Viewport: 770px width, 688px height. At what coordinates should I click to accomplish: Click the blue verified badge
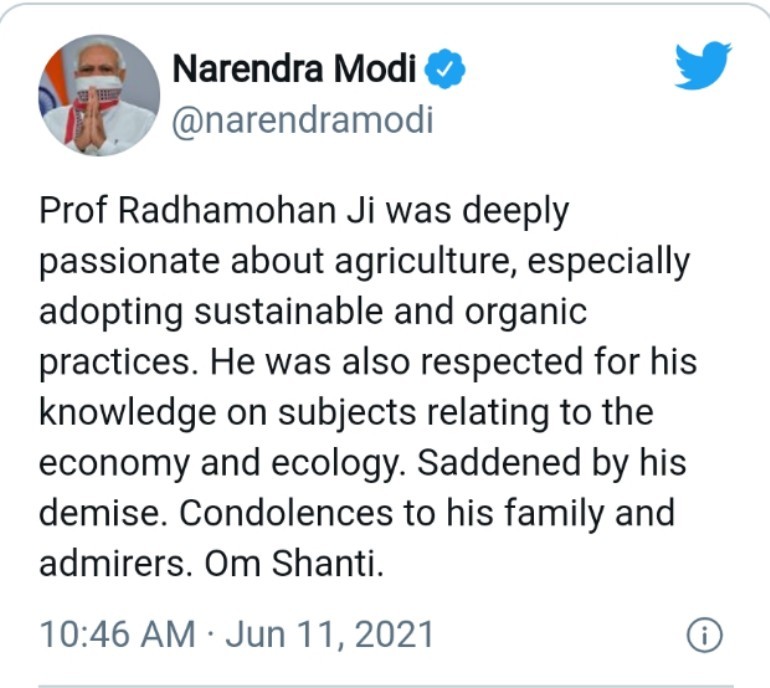click(446, 70)
